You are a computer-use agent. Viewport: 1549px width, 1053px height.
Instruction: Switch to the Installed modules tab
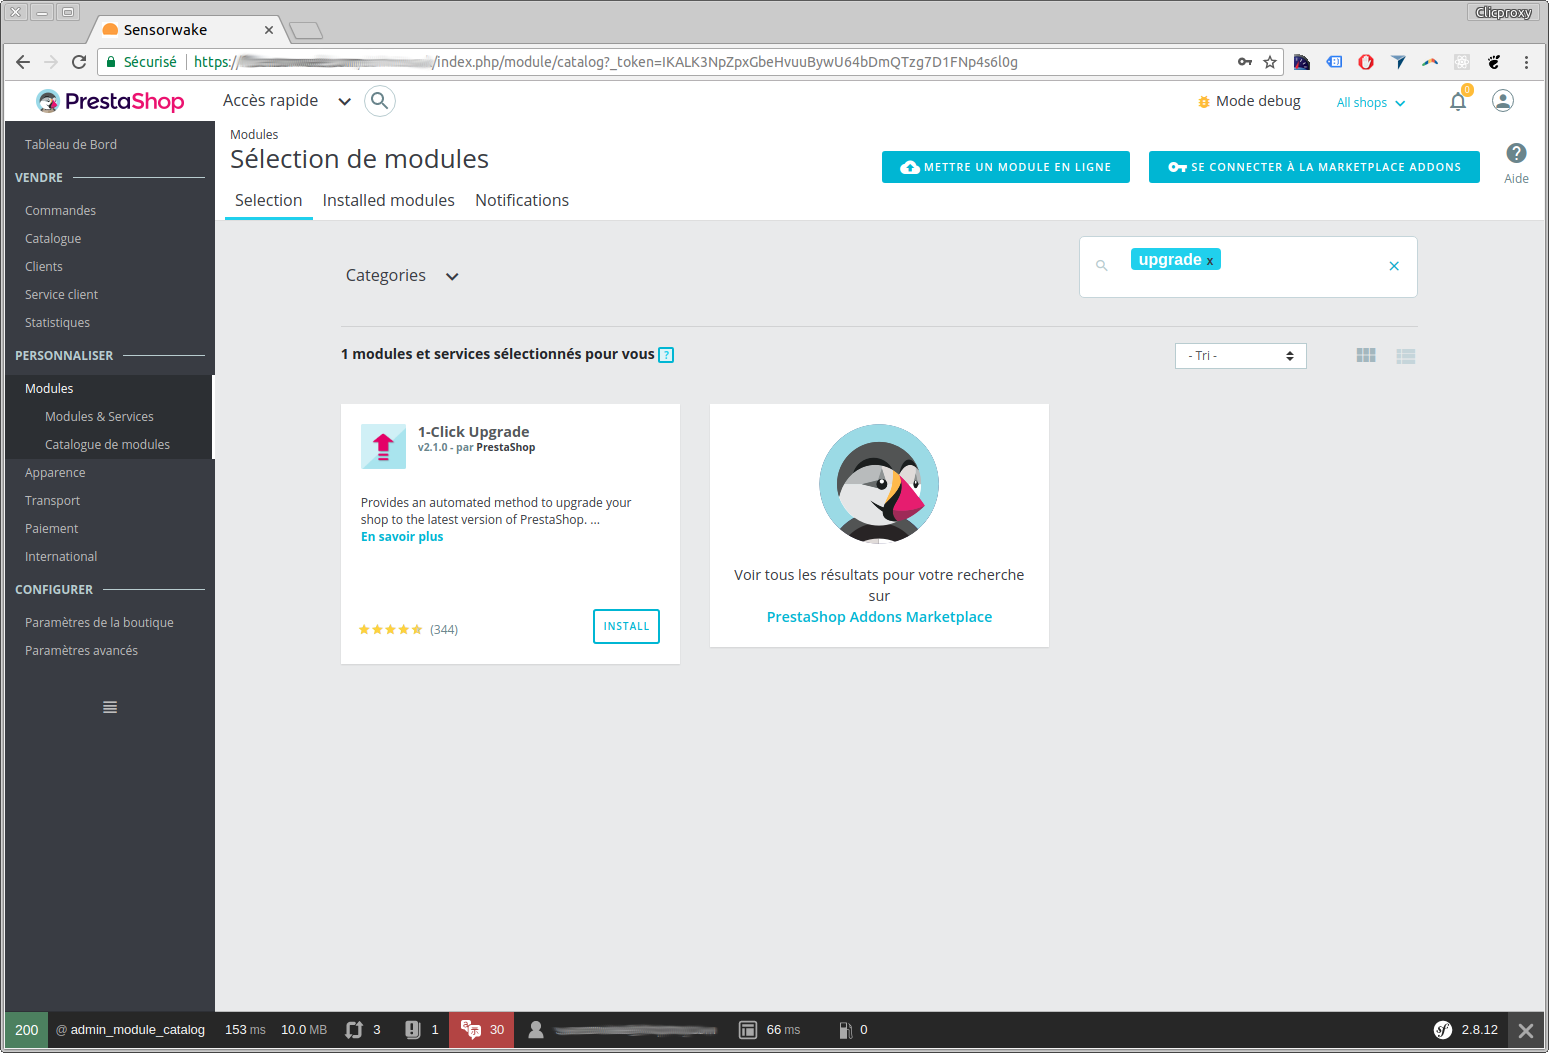388,201
